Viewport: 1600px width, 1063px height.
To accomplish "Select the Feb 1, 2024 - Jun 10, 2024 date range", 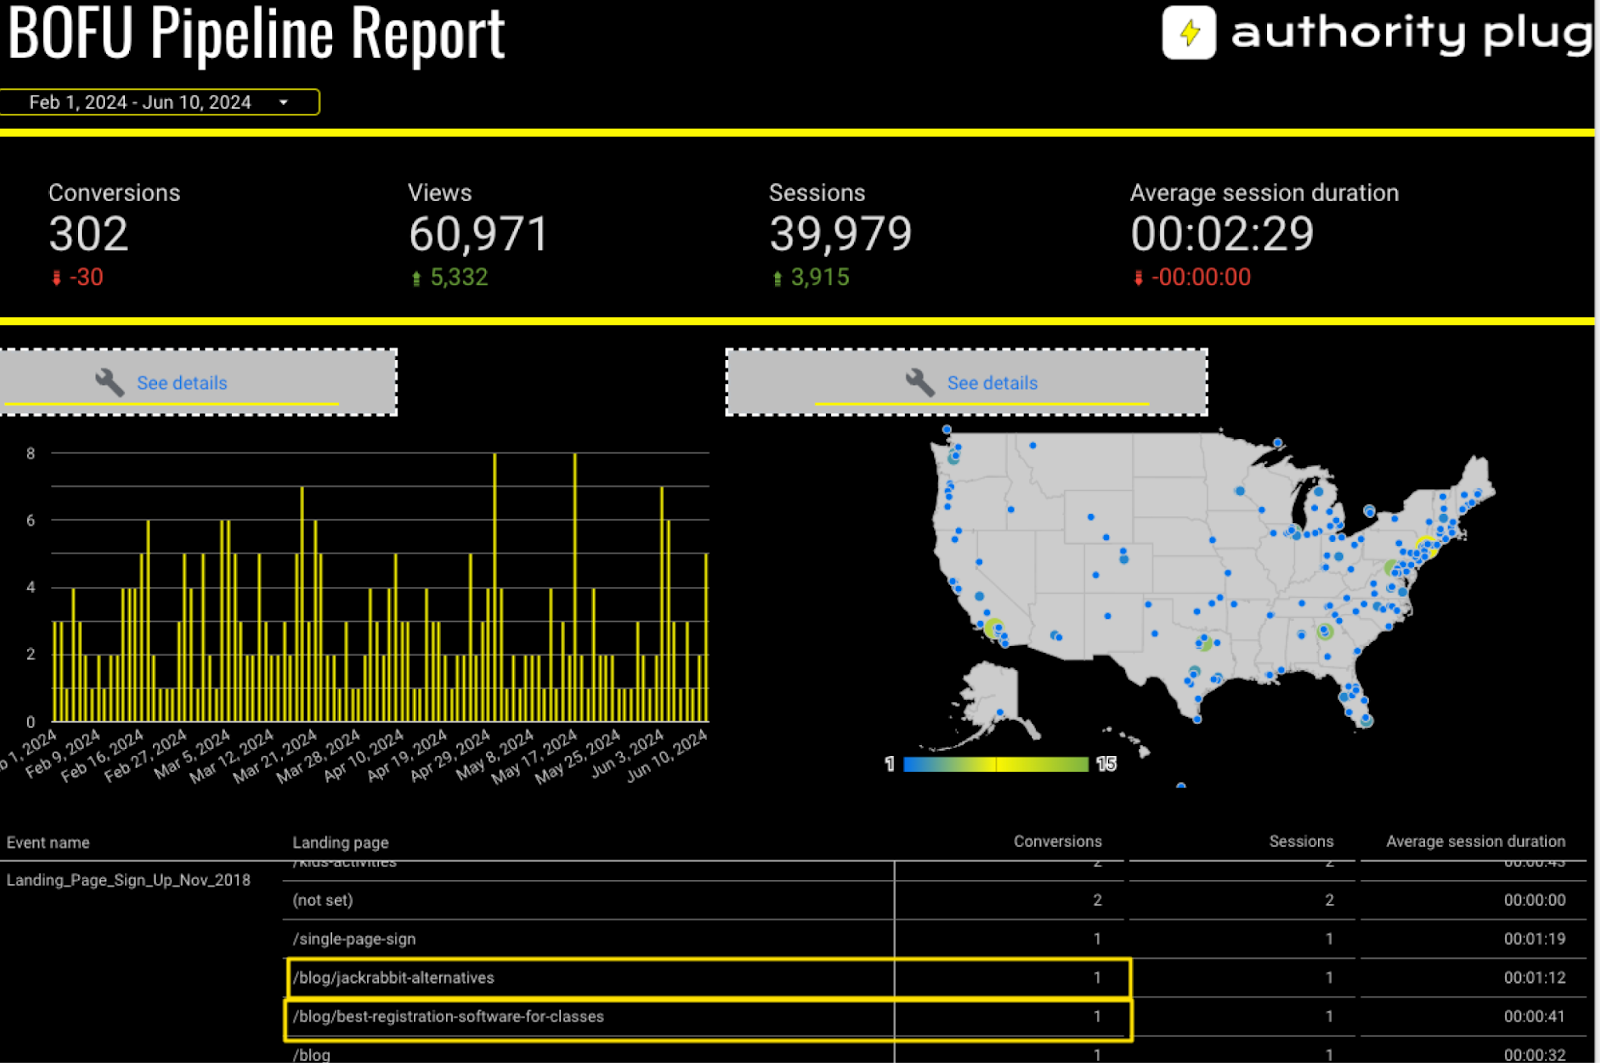I will (140, 102).
